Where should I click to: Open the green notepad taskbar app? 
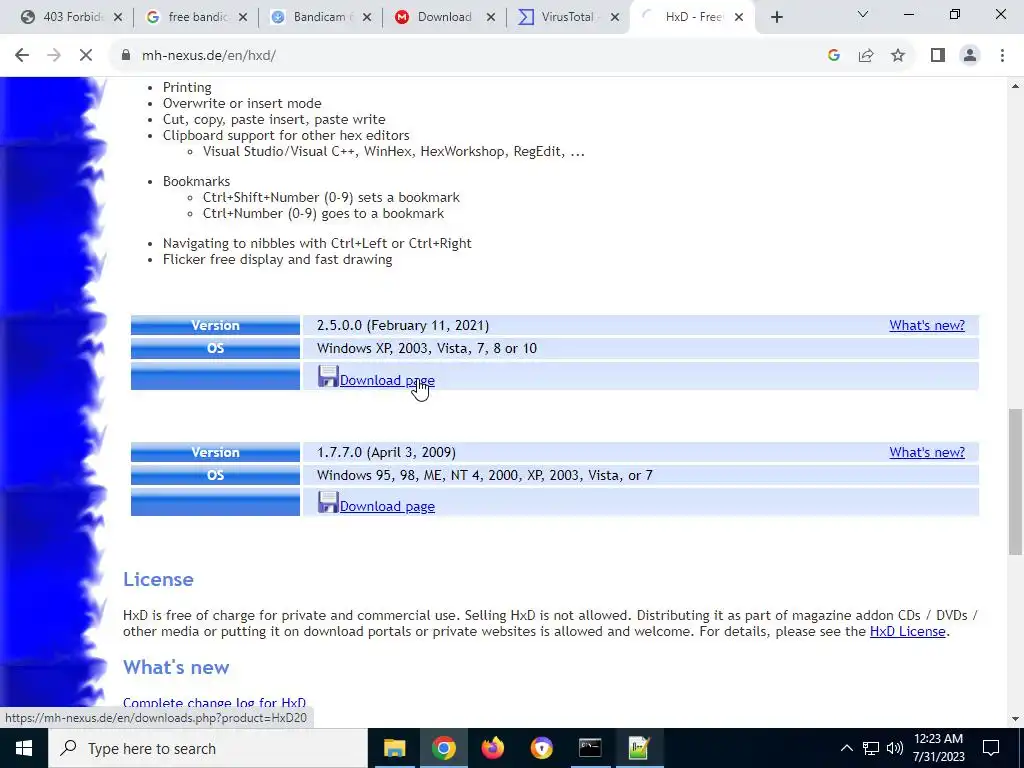tap(639, 748)
